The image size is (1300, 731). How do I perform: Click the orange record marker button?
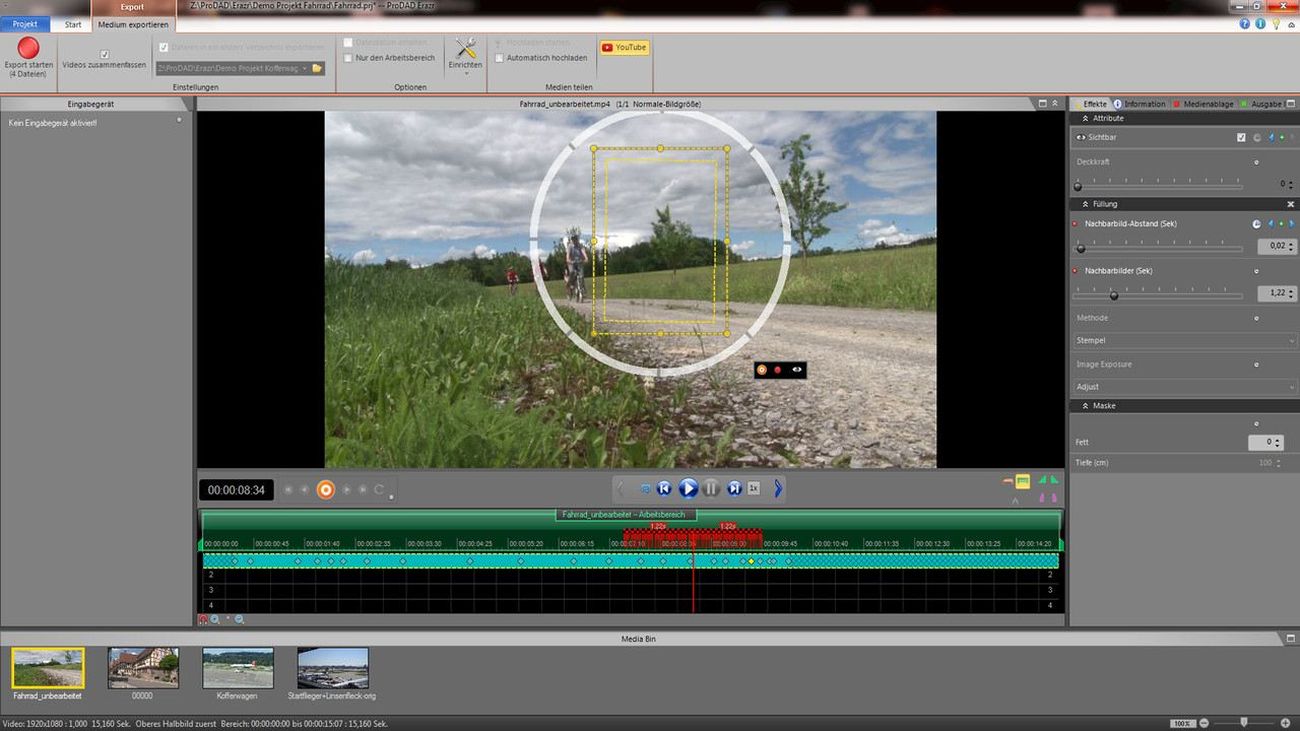point(325,490)
